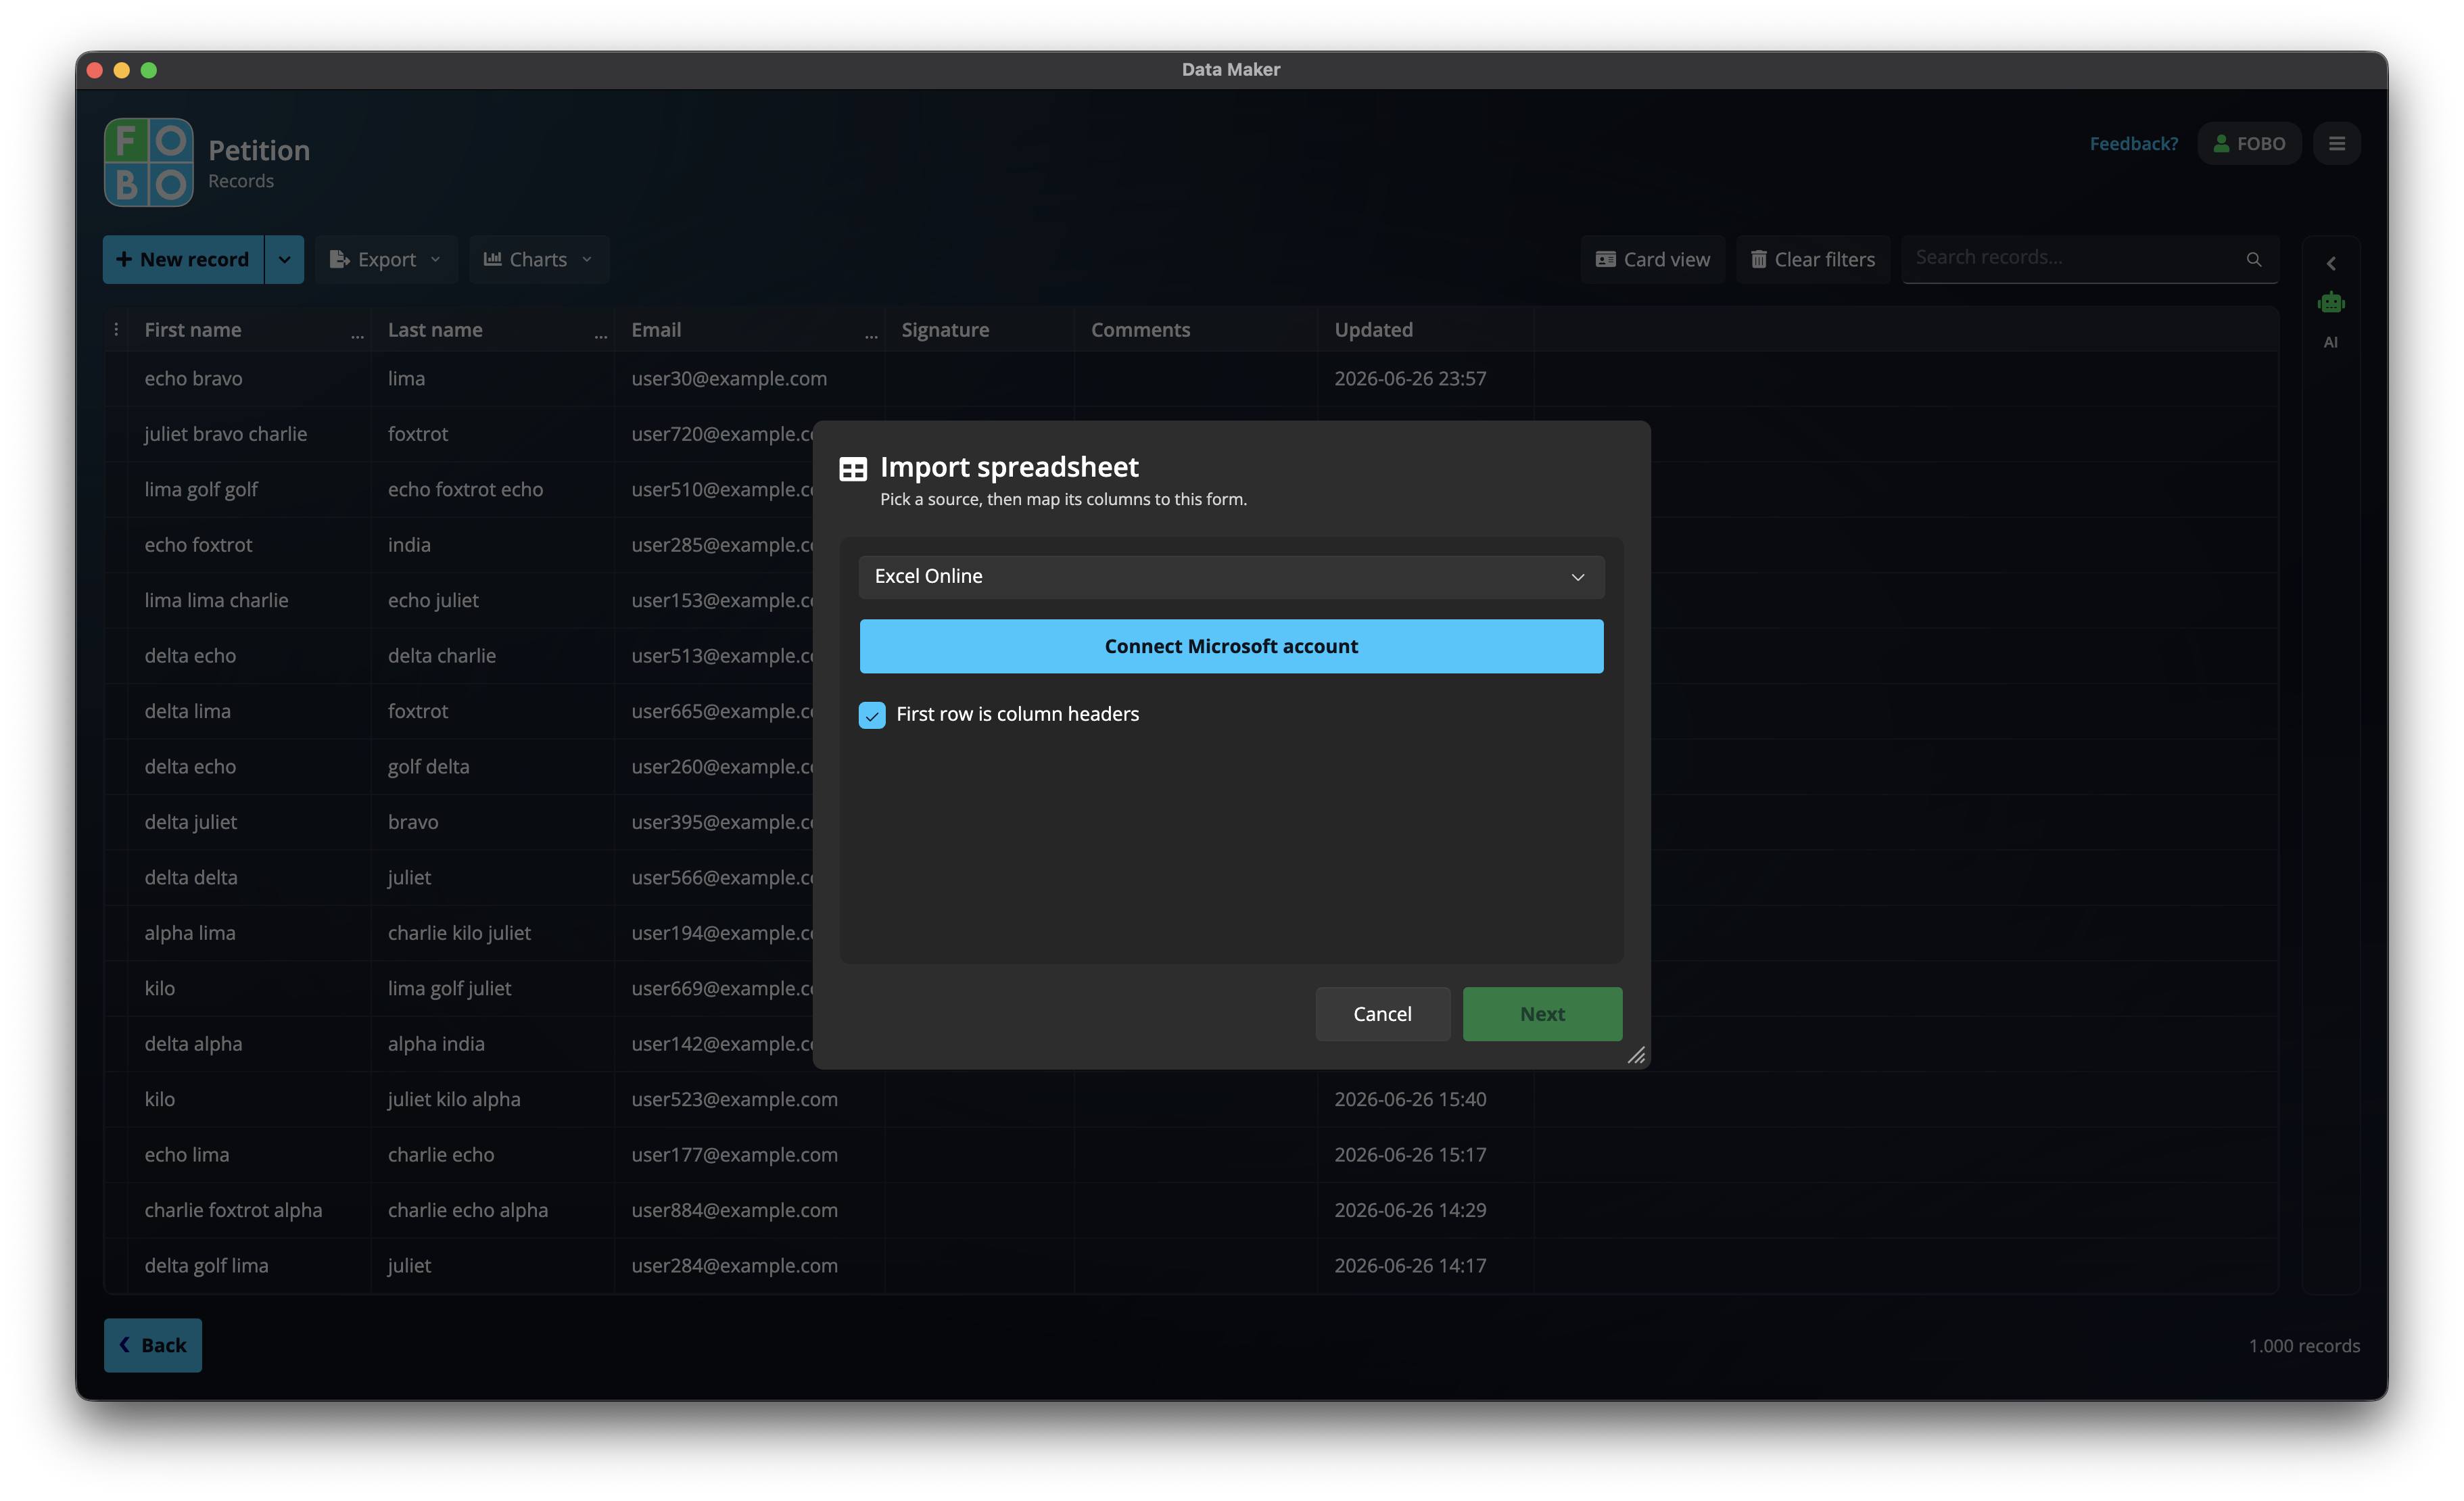The height and width of the screenshot is (1501, 2464).
Task: Focus the Search records field
Action: [x=2075, y=258]
